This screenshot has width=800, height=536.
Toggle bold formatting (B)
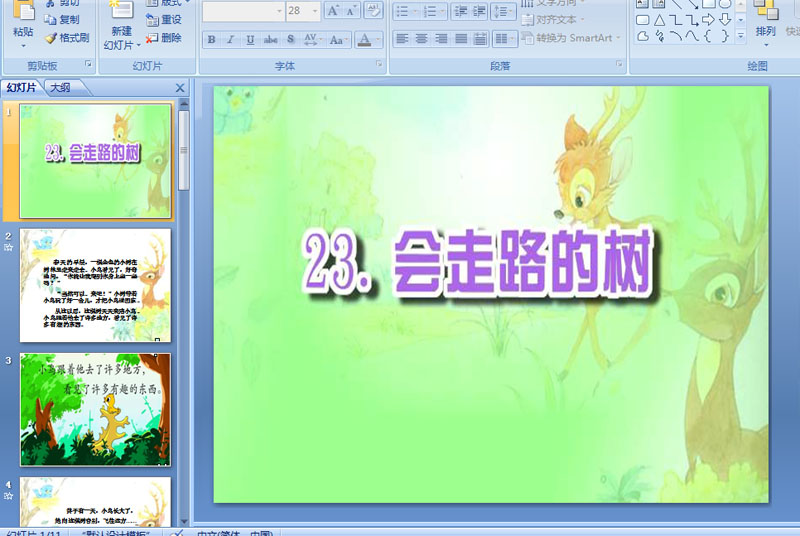(x=212, y=39)
